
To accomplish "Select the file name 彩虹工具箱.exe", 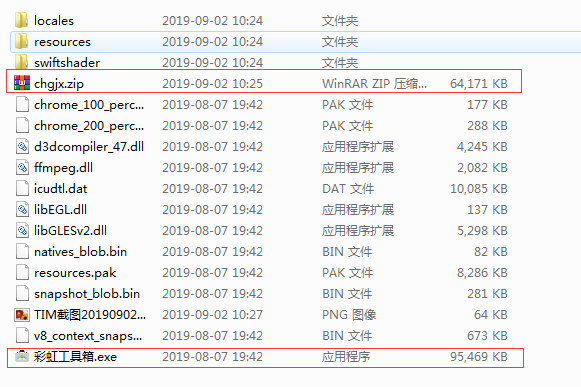I will pos(75,357).
